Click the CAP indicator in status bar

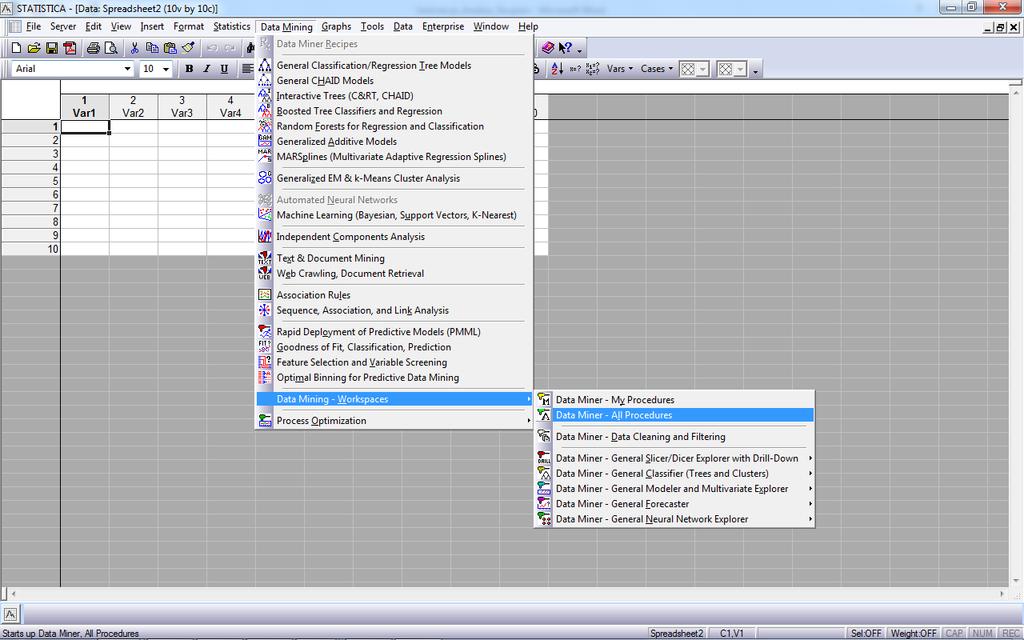954,633
